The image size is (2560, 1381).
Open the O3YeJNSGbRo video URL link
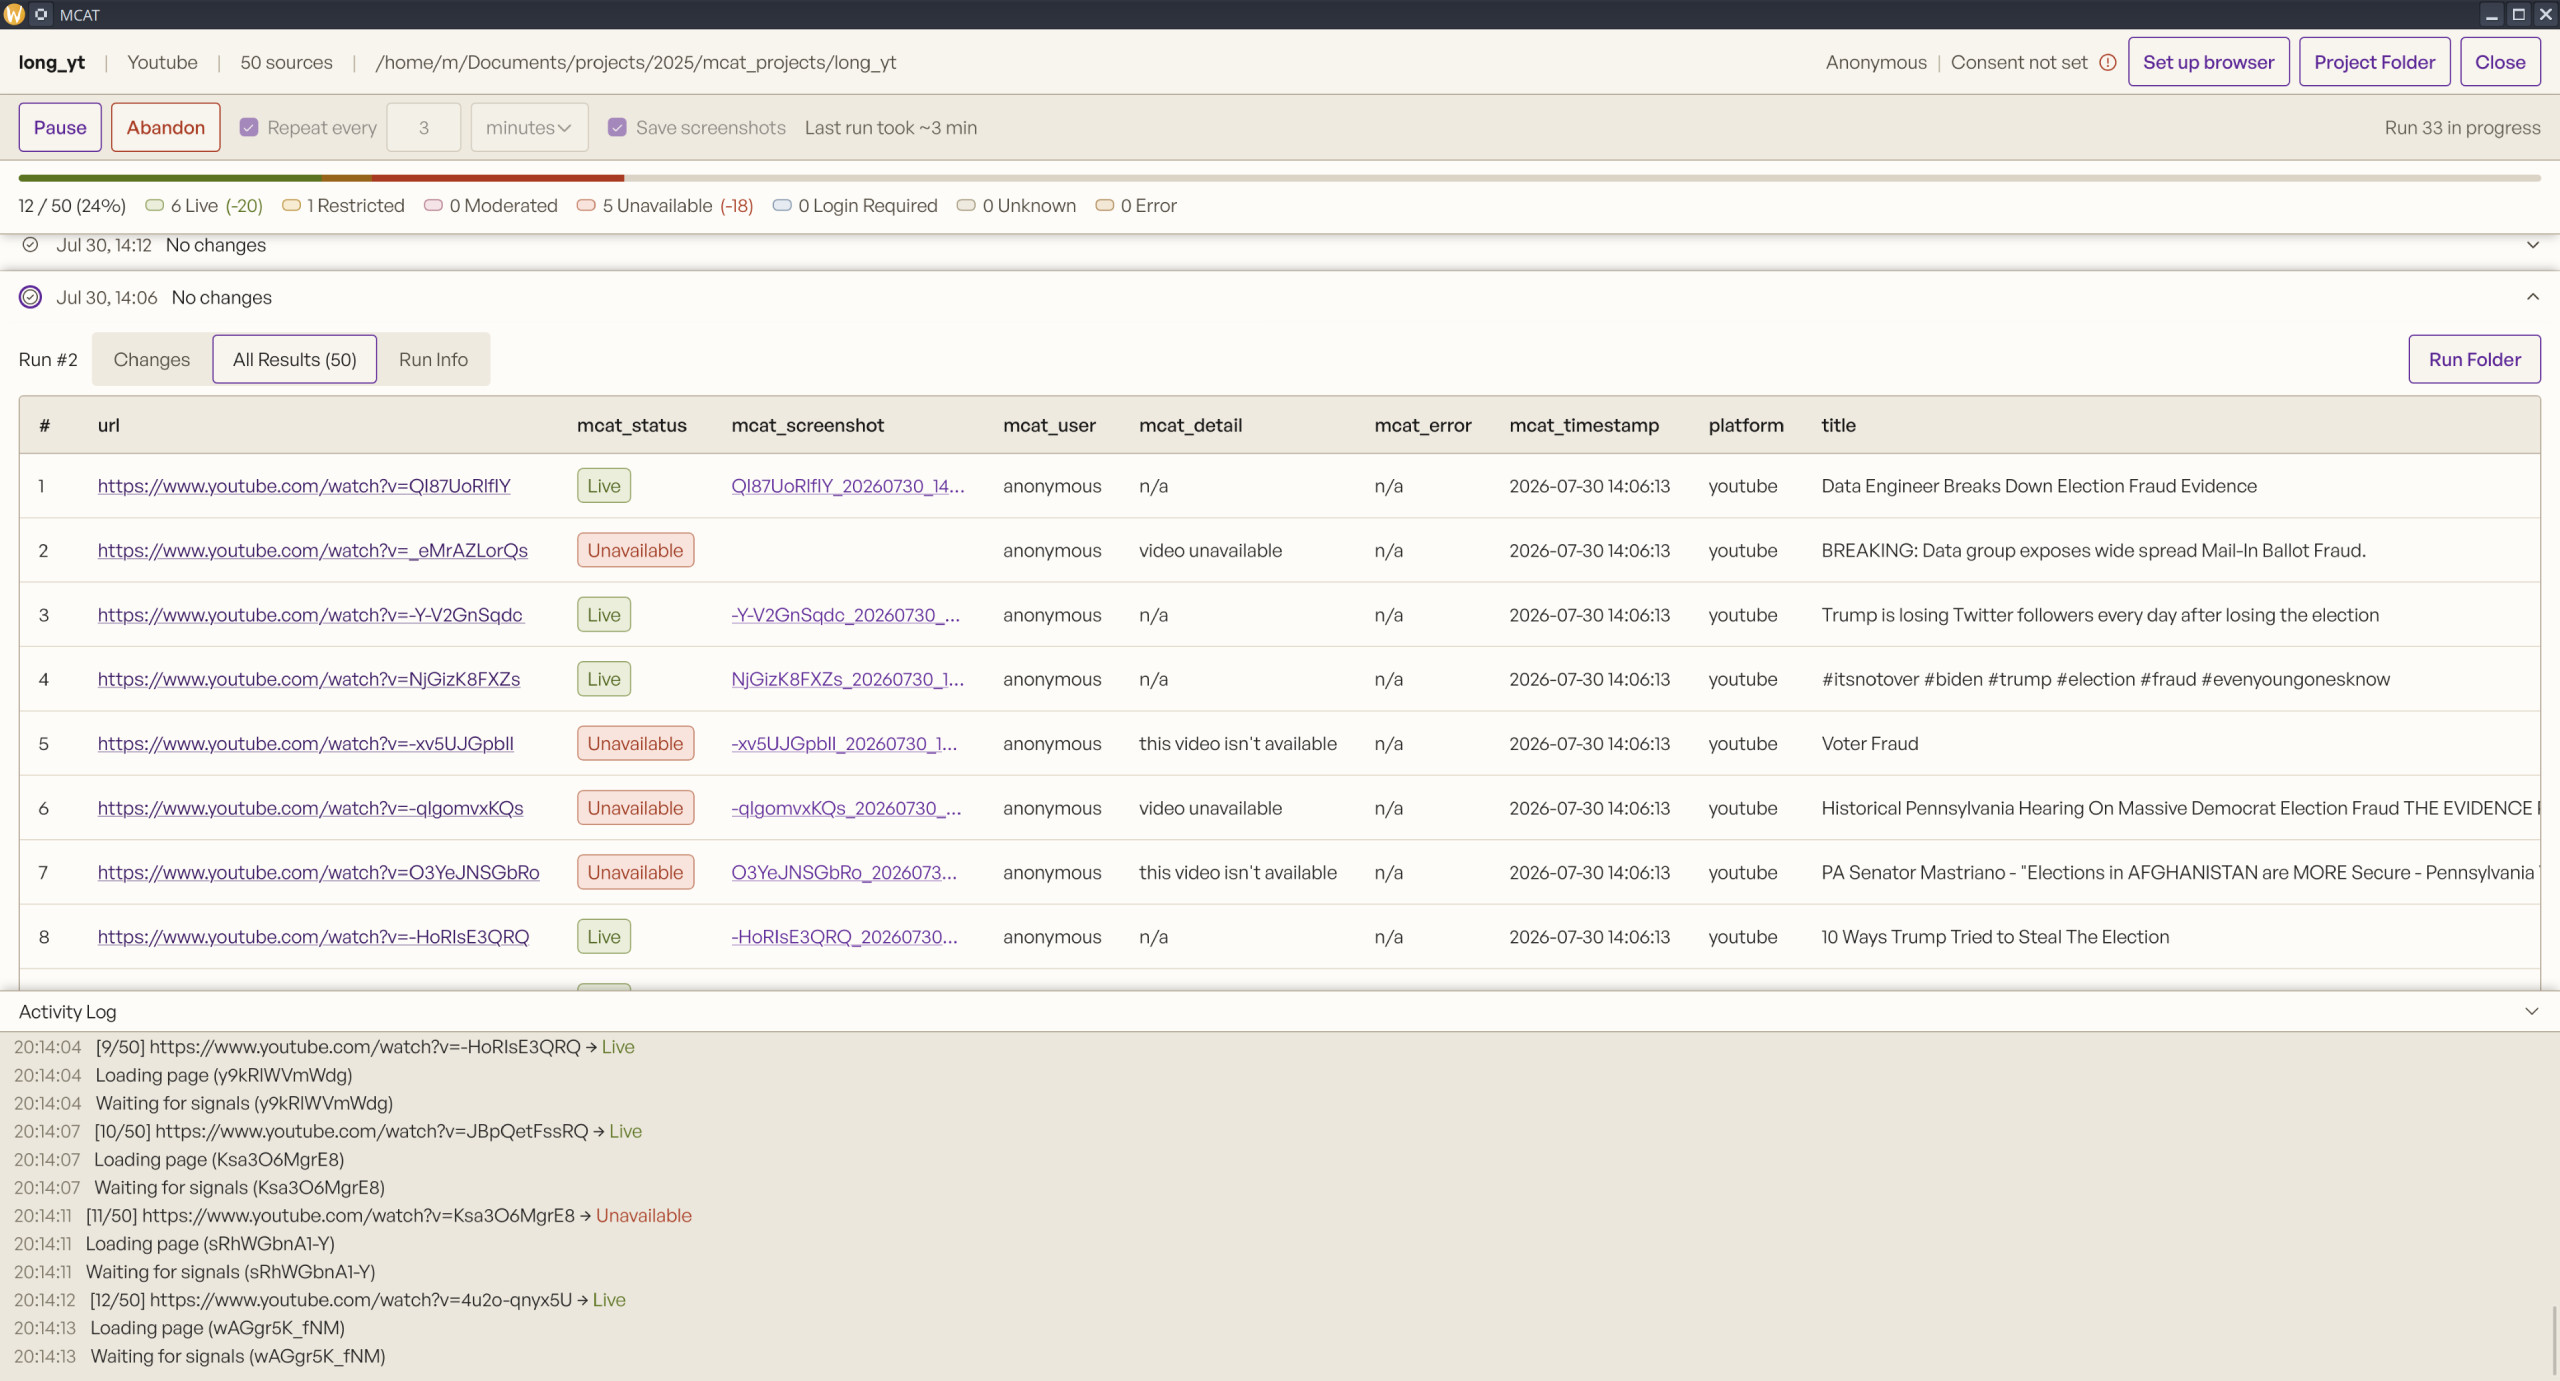[319, 872]
